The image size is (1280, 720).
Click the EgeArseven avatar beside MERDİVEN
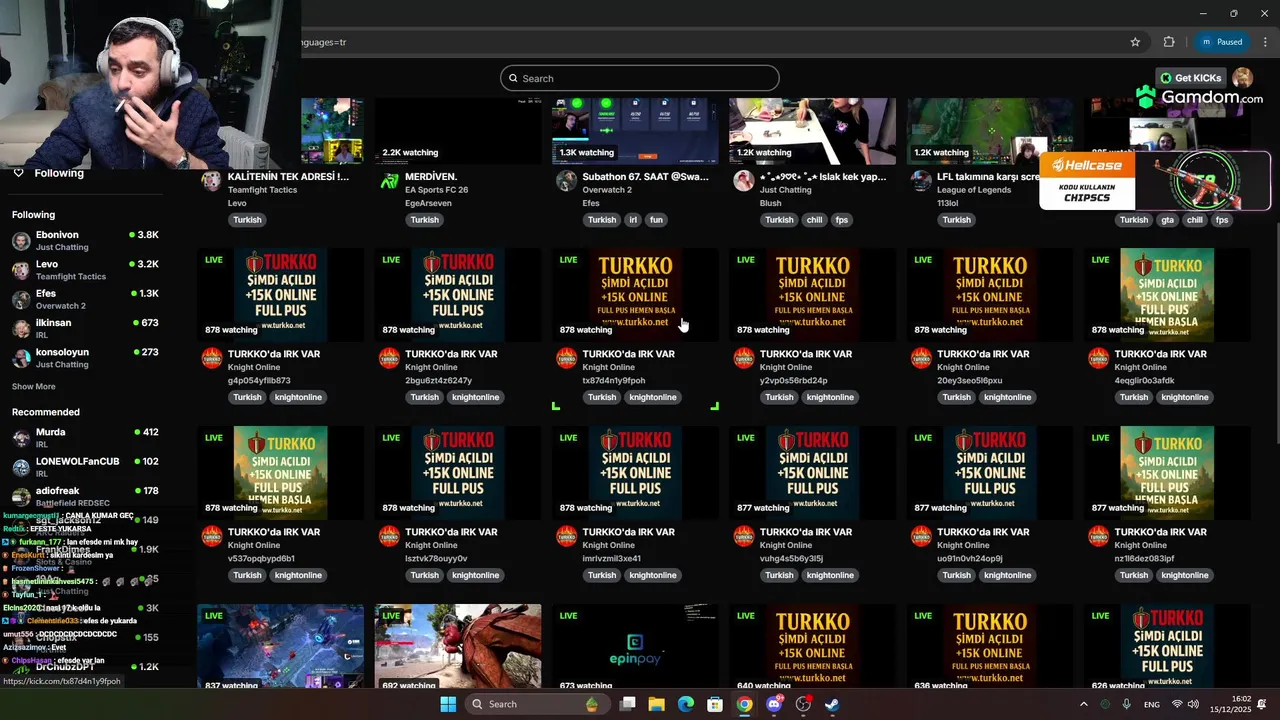click(x=389, y=181)
